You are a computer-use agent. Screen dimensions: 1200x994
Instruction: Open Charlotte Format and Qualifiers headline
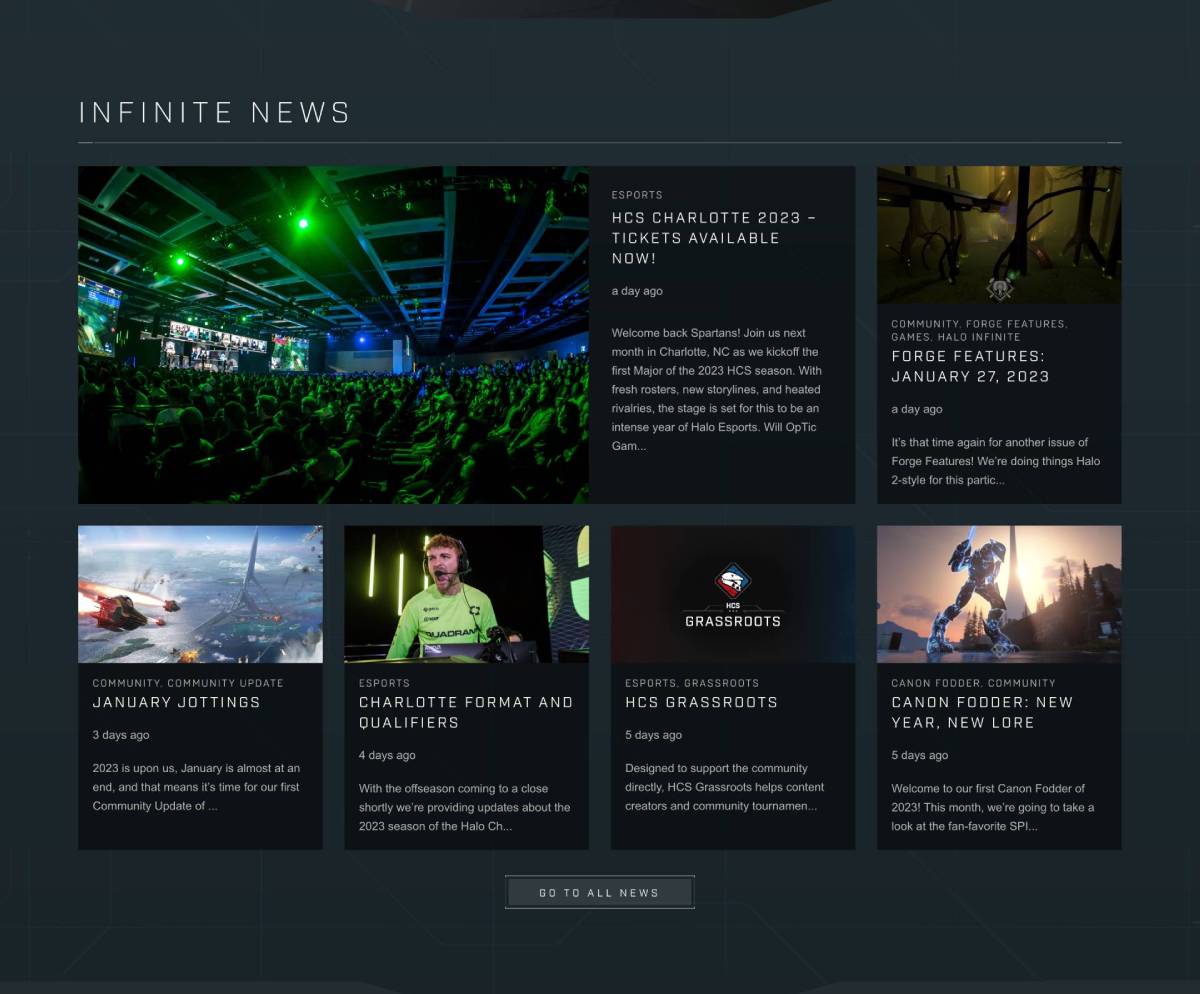pos(466,712)
